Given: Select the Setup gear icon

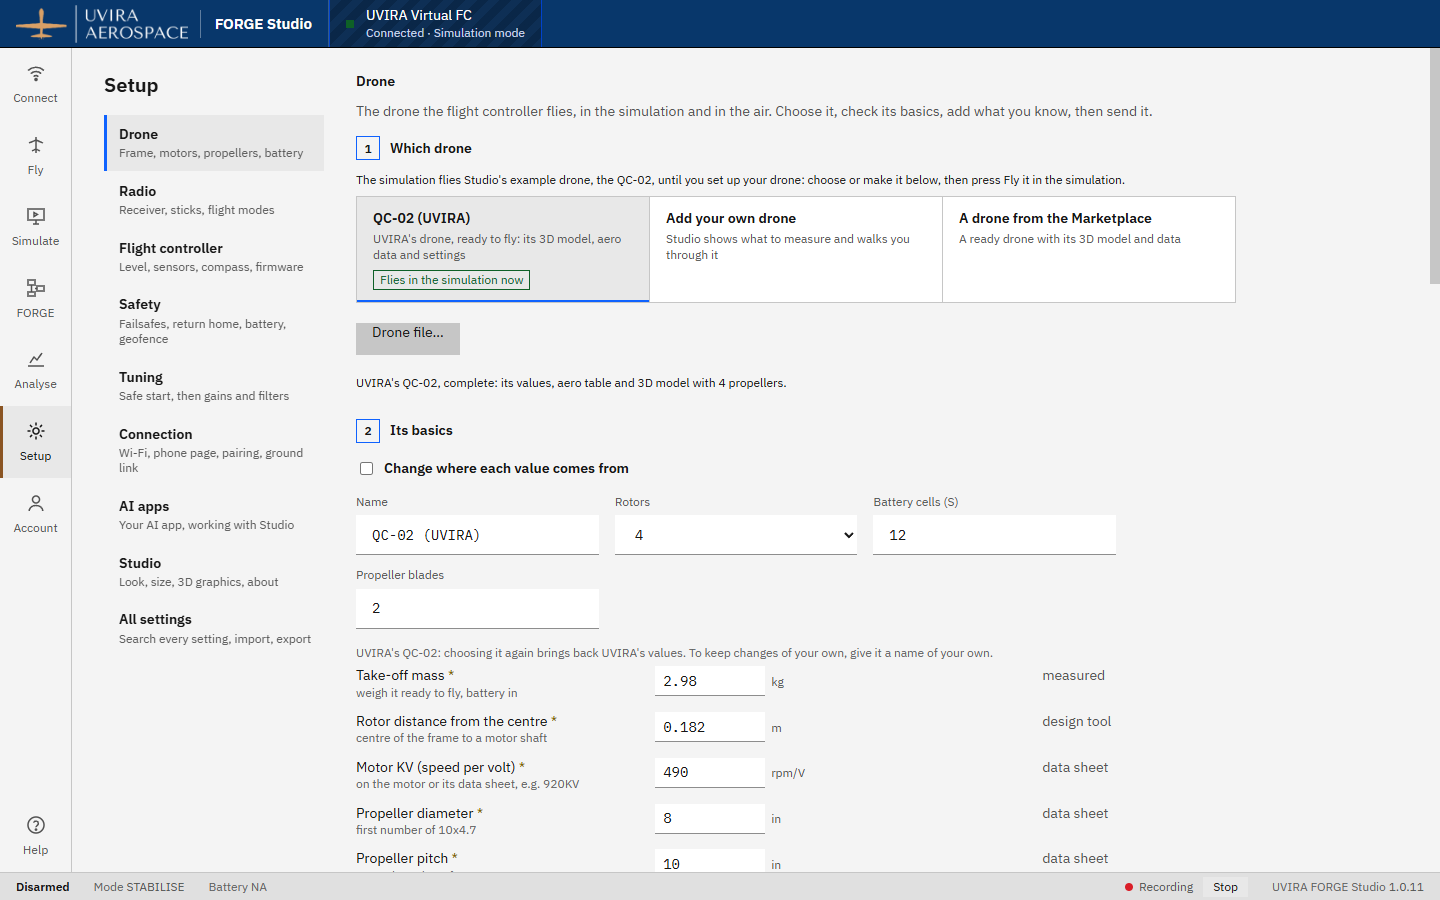Looking at the screenshot, I should (36, 431).
